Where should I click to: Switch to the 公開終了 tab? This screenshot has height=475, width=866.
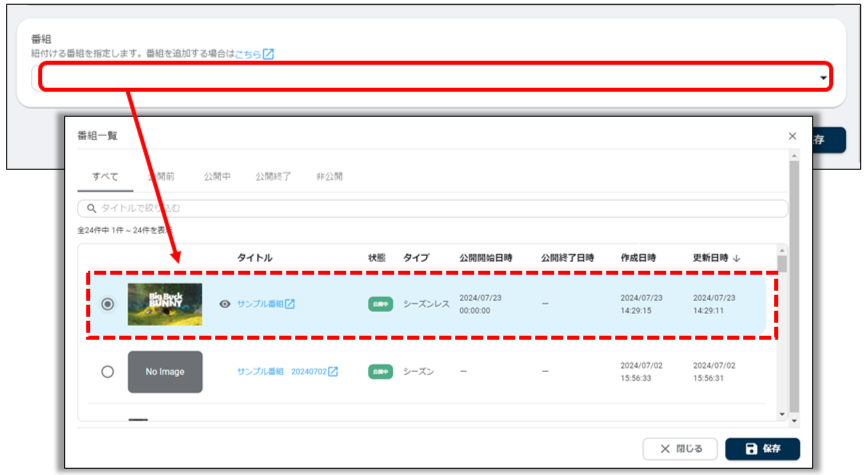pyautogui.click(x=273, y=176)
